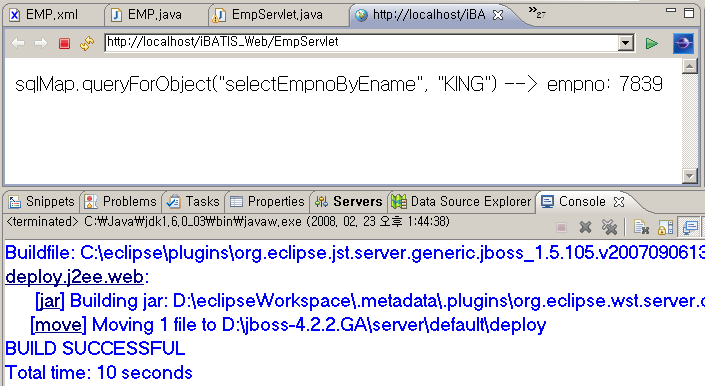Click the [jar] link in console output
The image size is (705, 386).
tap(50, 301)
